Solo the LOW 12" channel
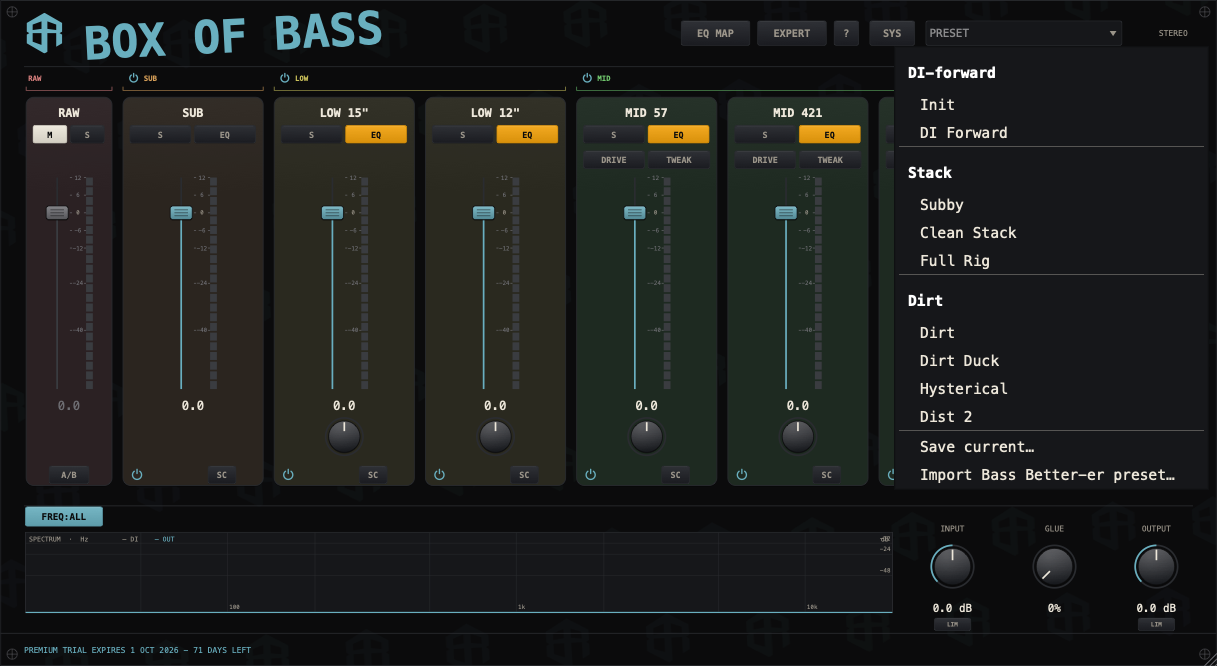Image resolution: width=1217 pixels, height=666 pixels. (463, 135)
